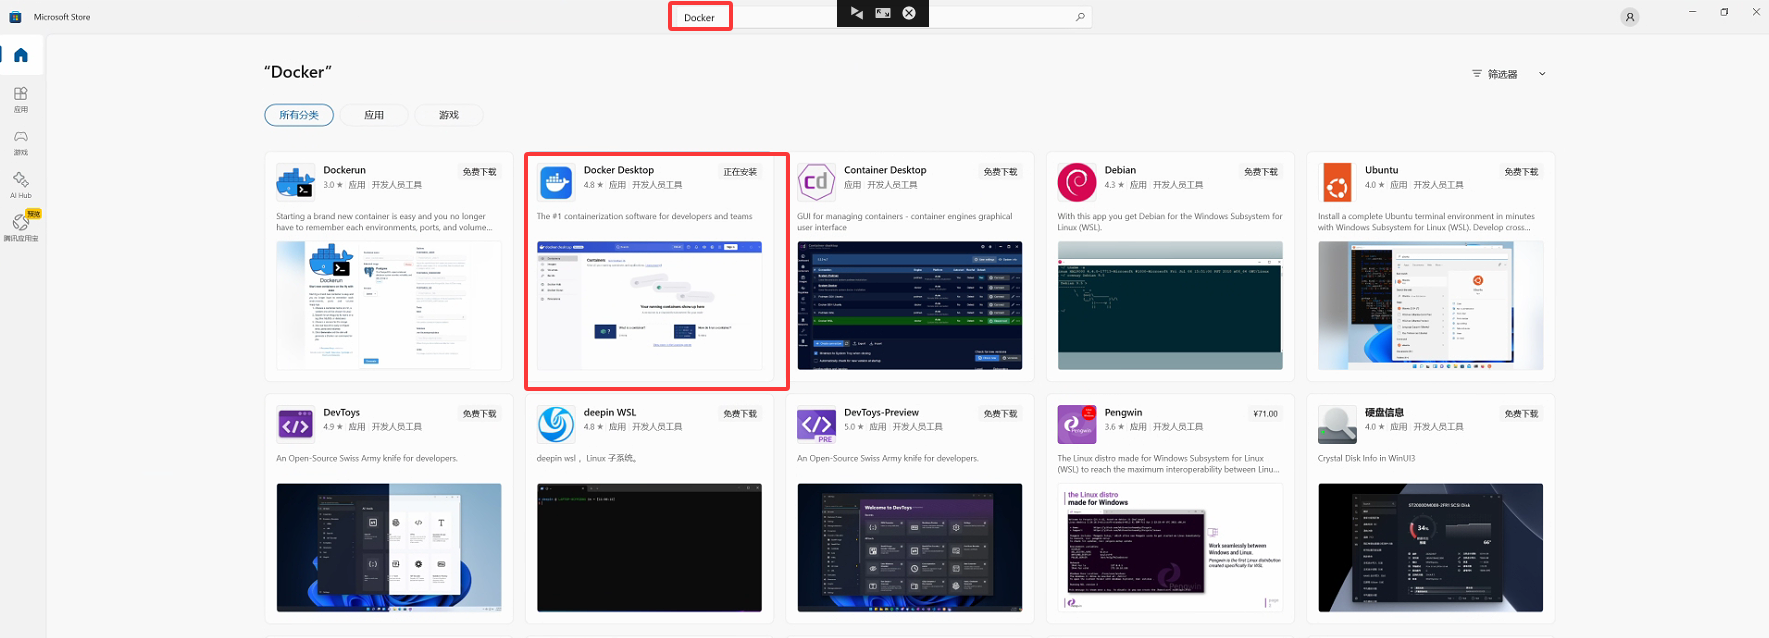Click the DevToys-Preview app icon

coord(816,425)
